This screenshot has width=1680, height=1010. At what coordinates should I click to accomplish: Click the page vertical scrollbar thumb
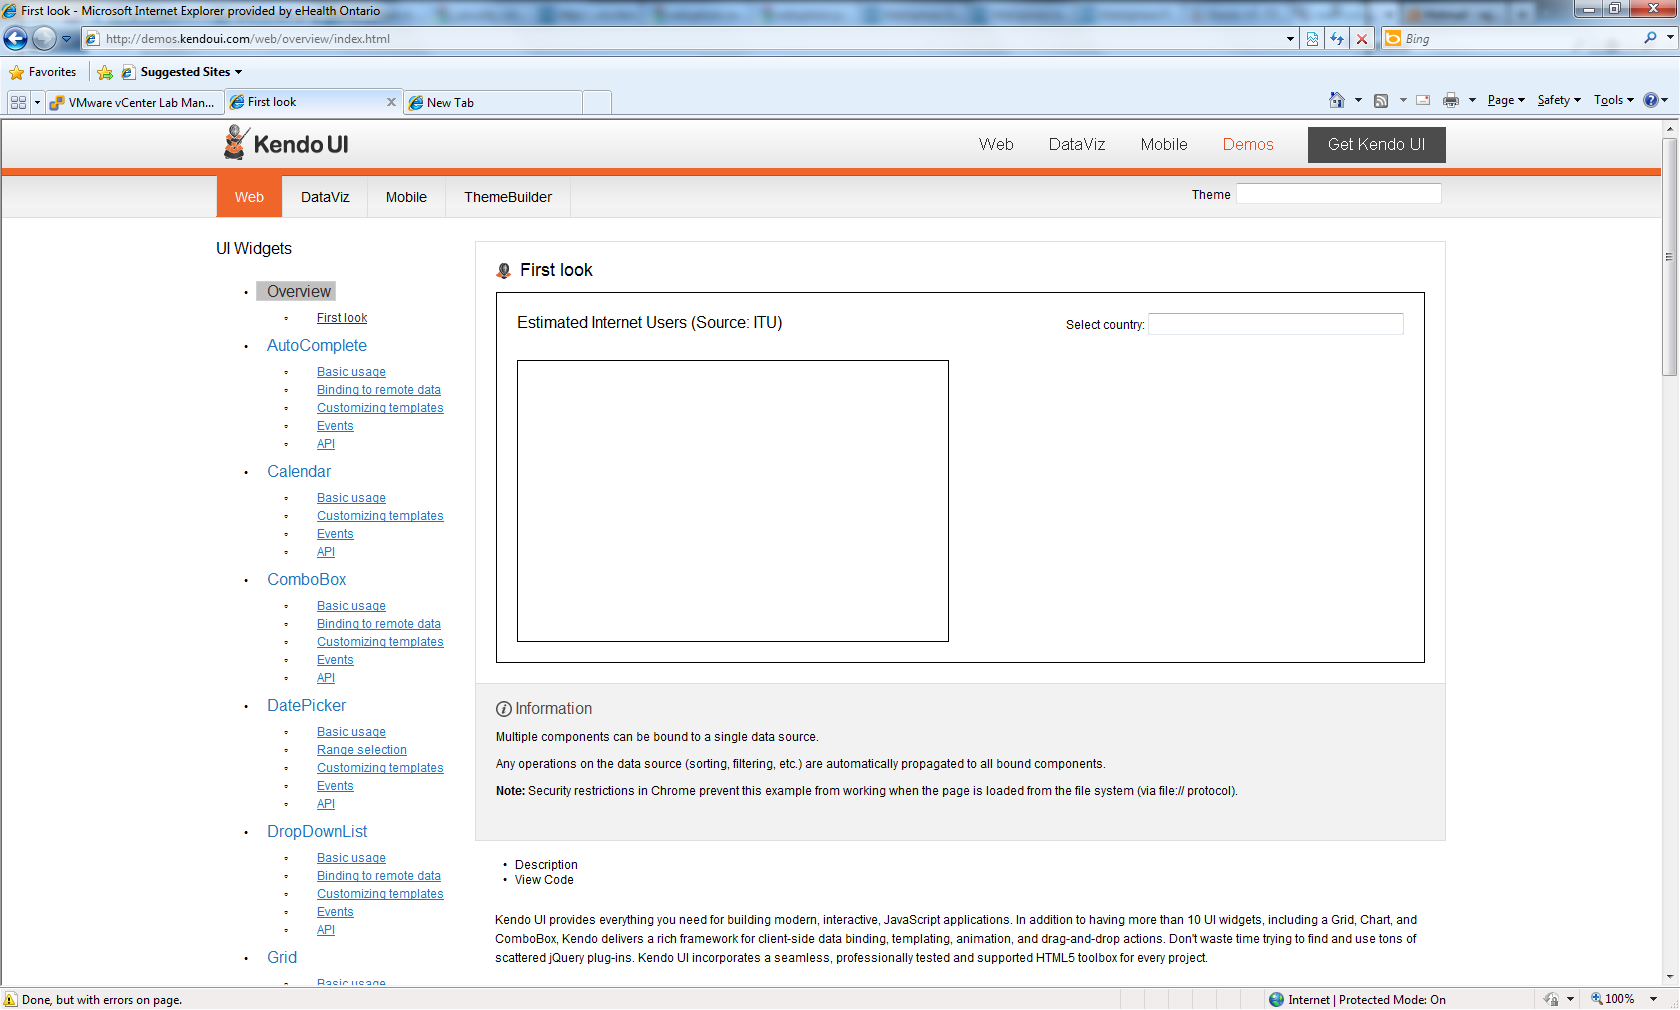[1669, 257]
